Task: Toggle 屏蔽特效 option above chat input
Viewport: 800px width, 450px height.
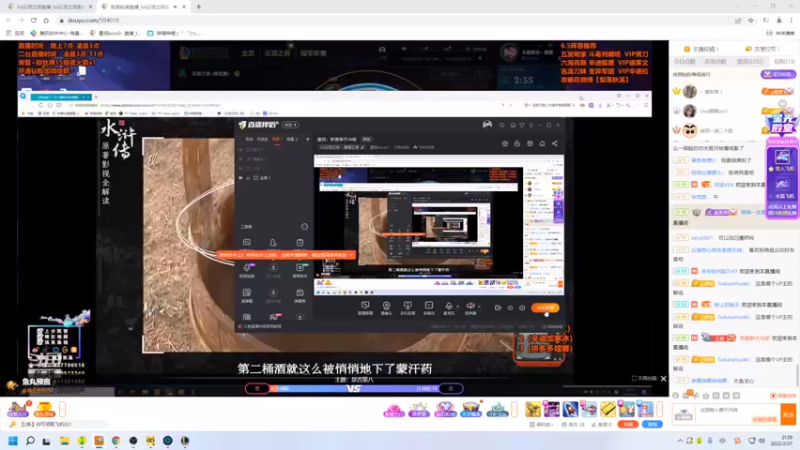Action: [782, 395]
